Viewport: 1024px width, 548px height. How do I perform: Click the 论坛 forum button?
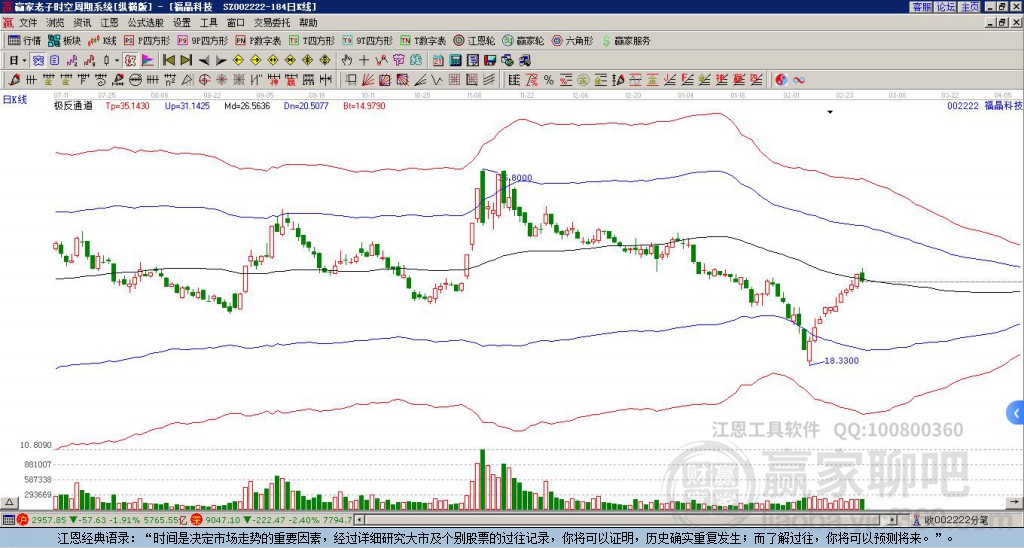[946, 7]
